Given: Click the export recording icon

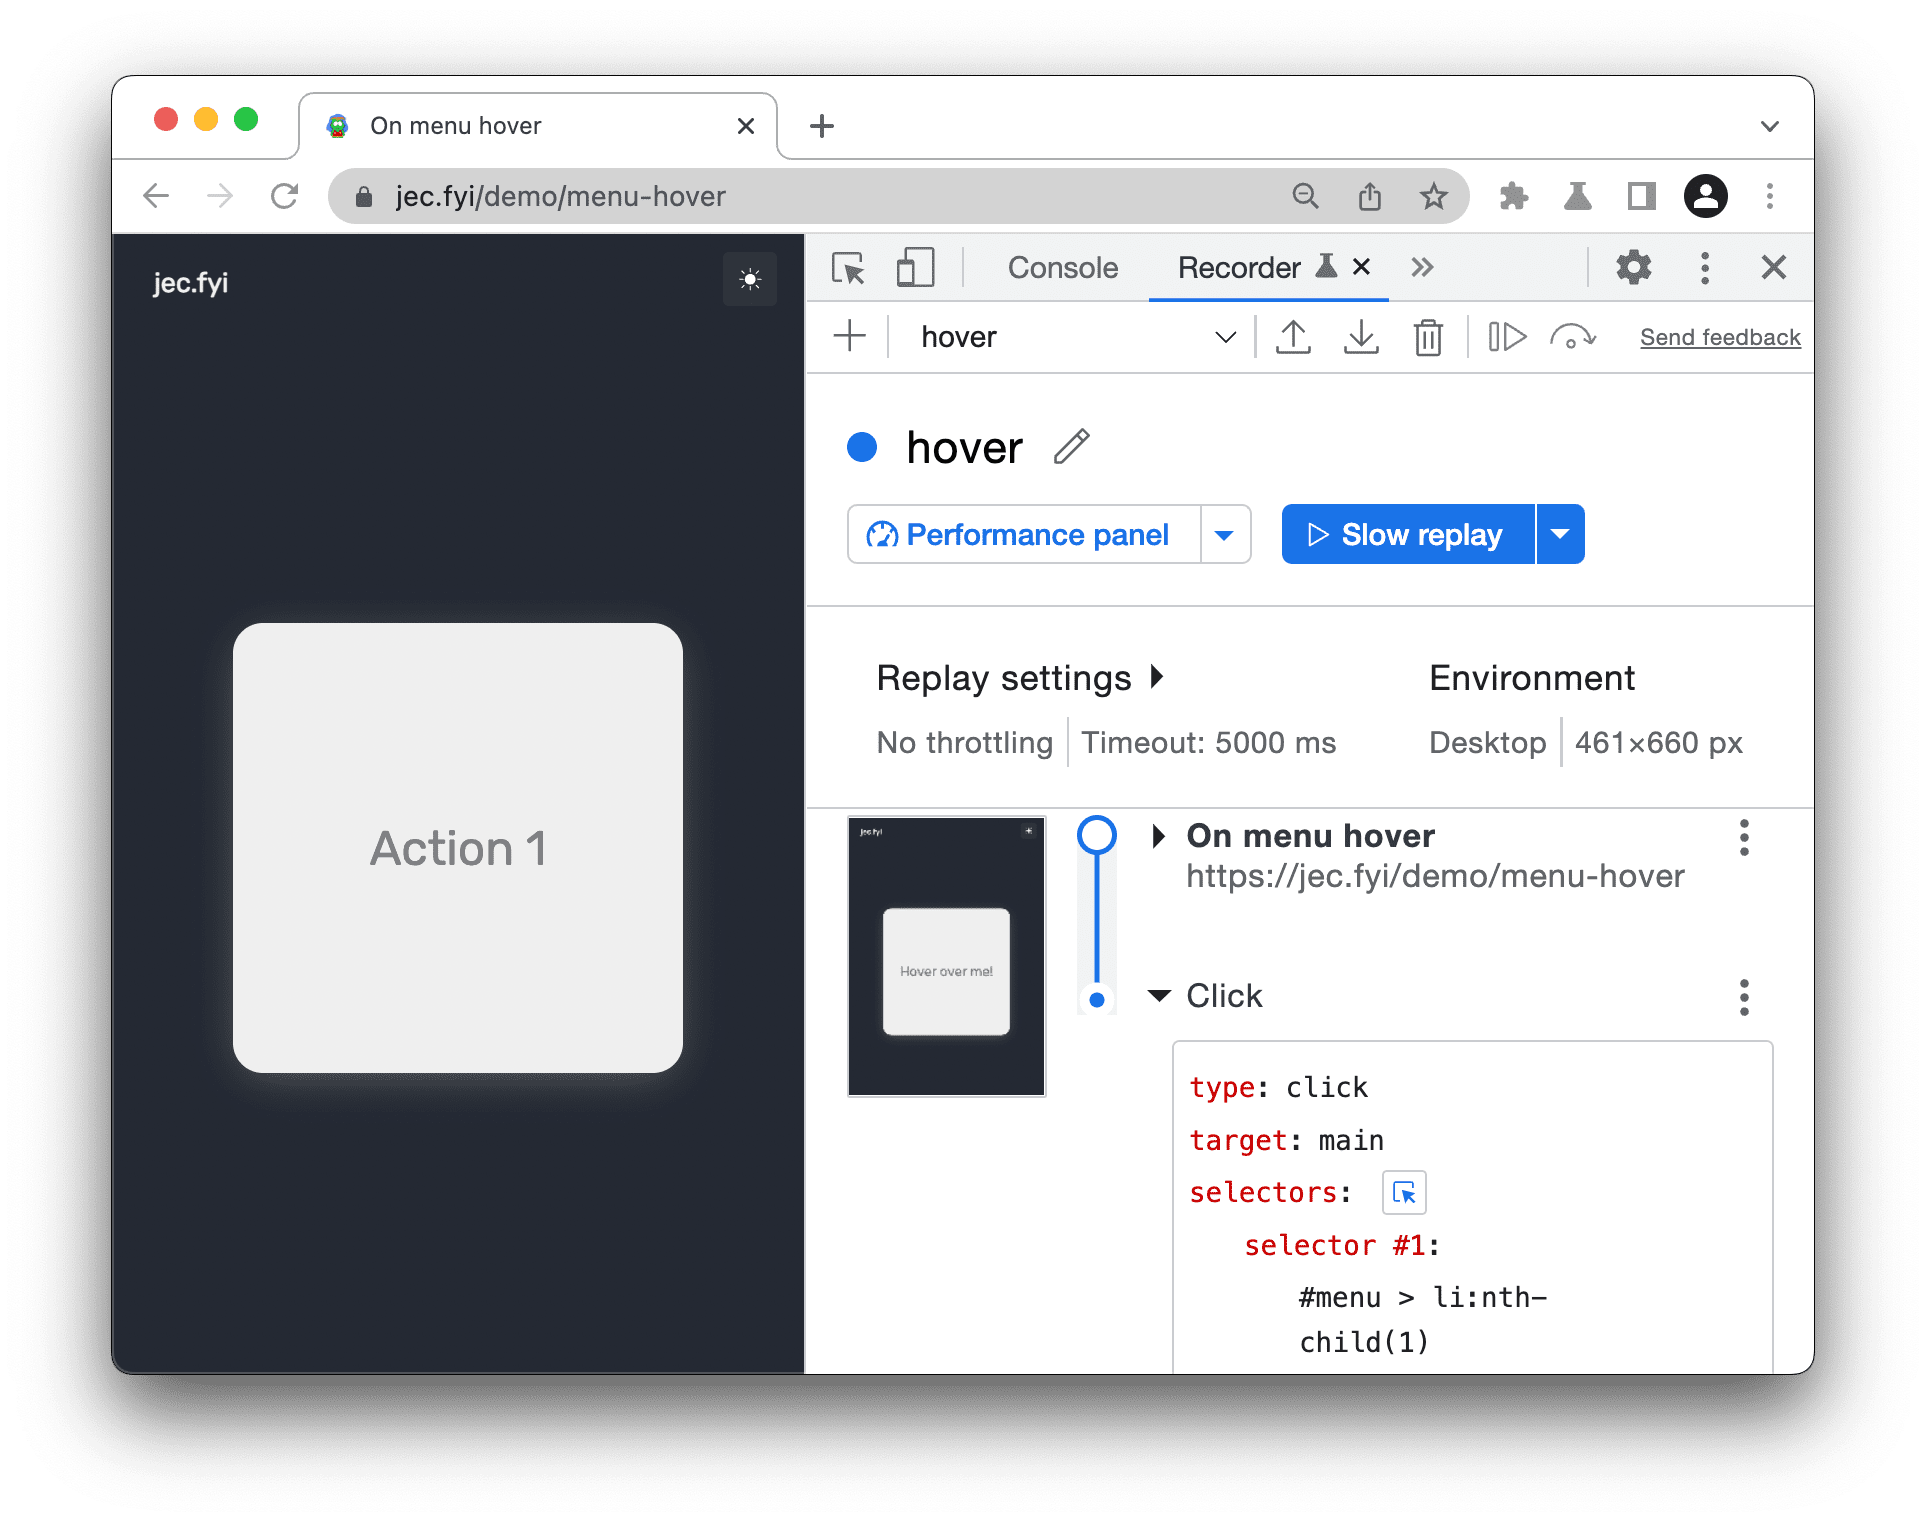Looking at the screenshot, I should 1294,339.
